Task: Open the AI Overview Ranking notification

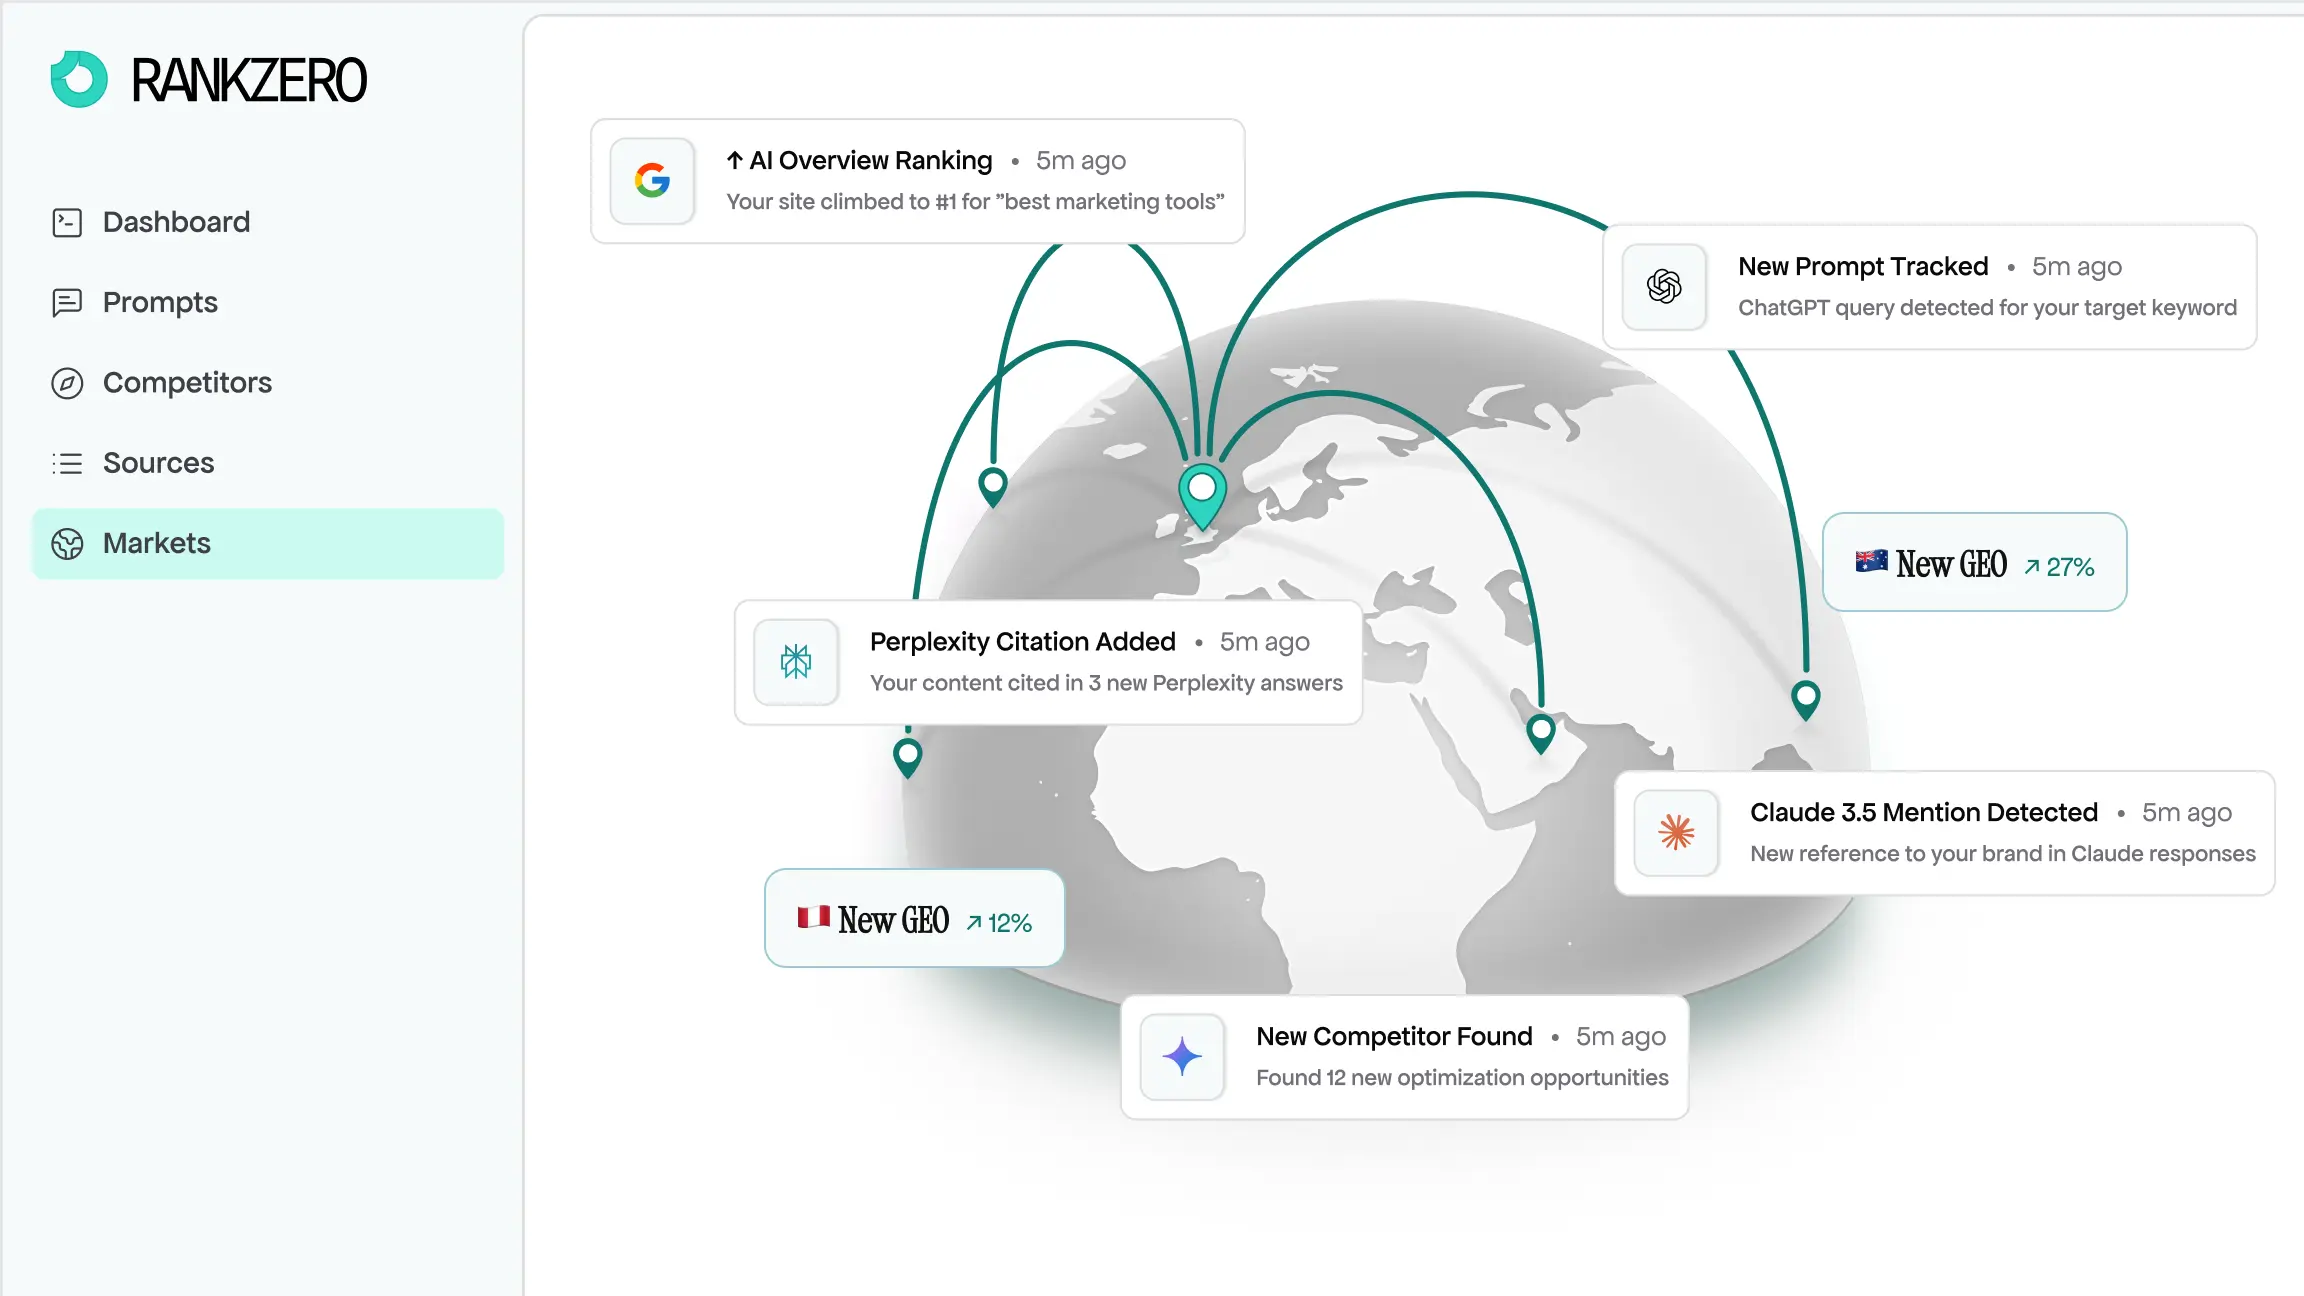Action: [870, 161]
